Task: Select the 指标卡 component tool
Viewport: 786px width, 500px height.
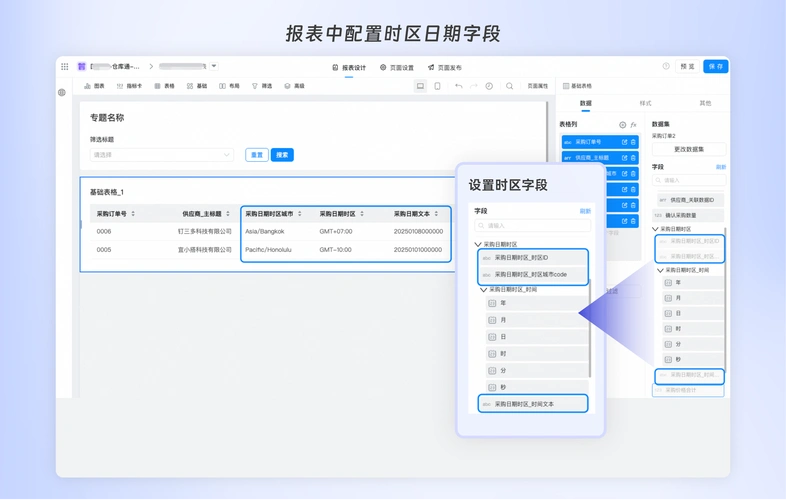Action: point(129,86)
